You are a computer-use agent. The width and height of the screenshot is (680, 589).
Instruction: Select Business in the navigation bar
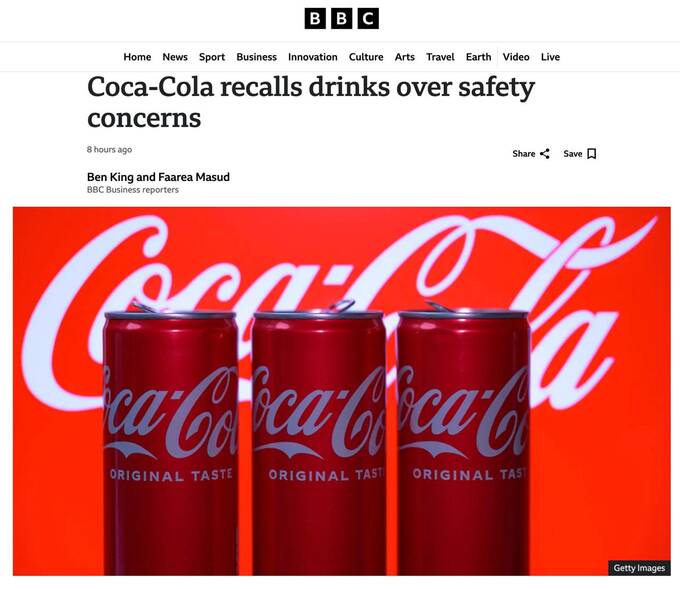point(256,57)
